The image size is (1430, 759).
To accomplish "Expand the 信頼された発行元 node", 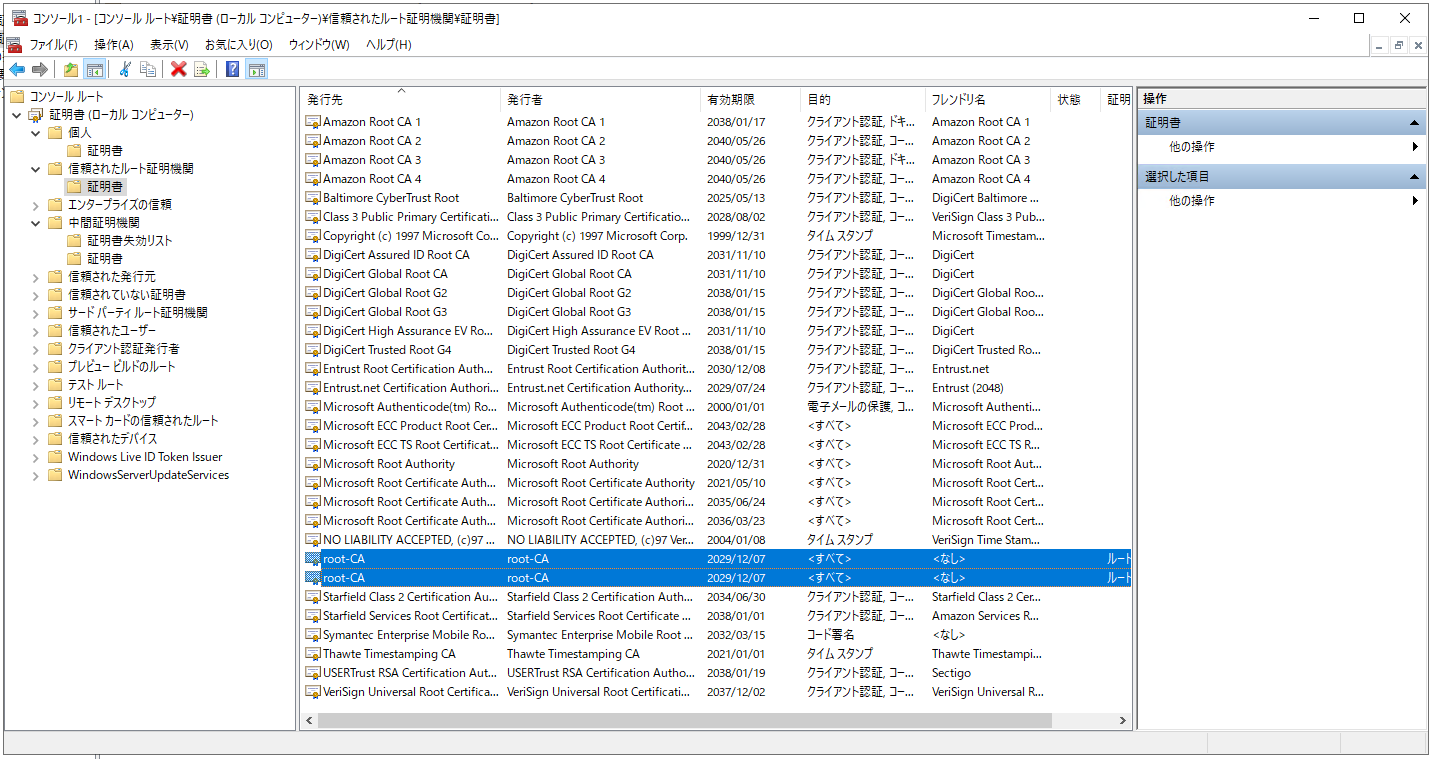I will [x=36, y=277].
